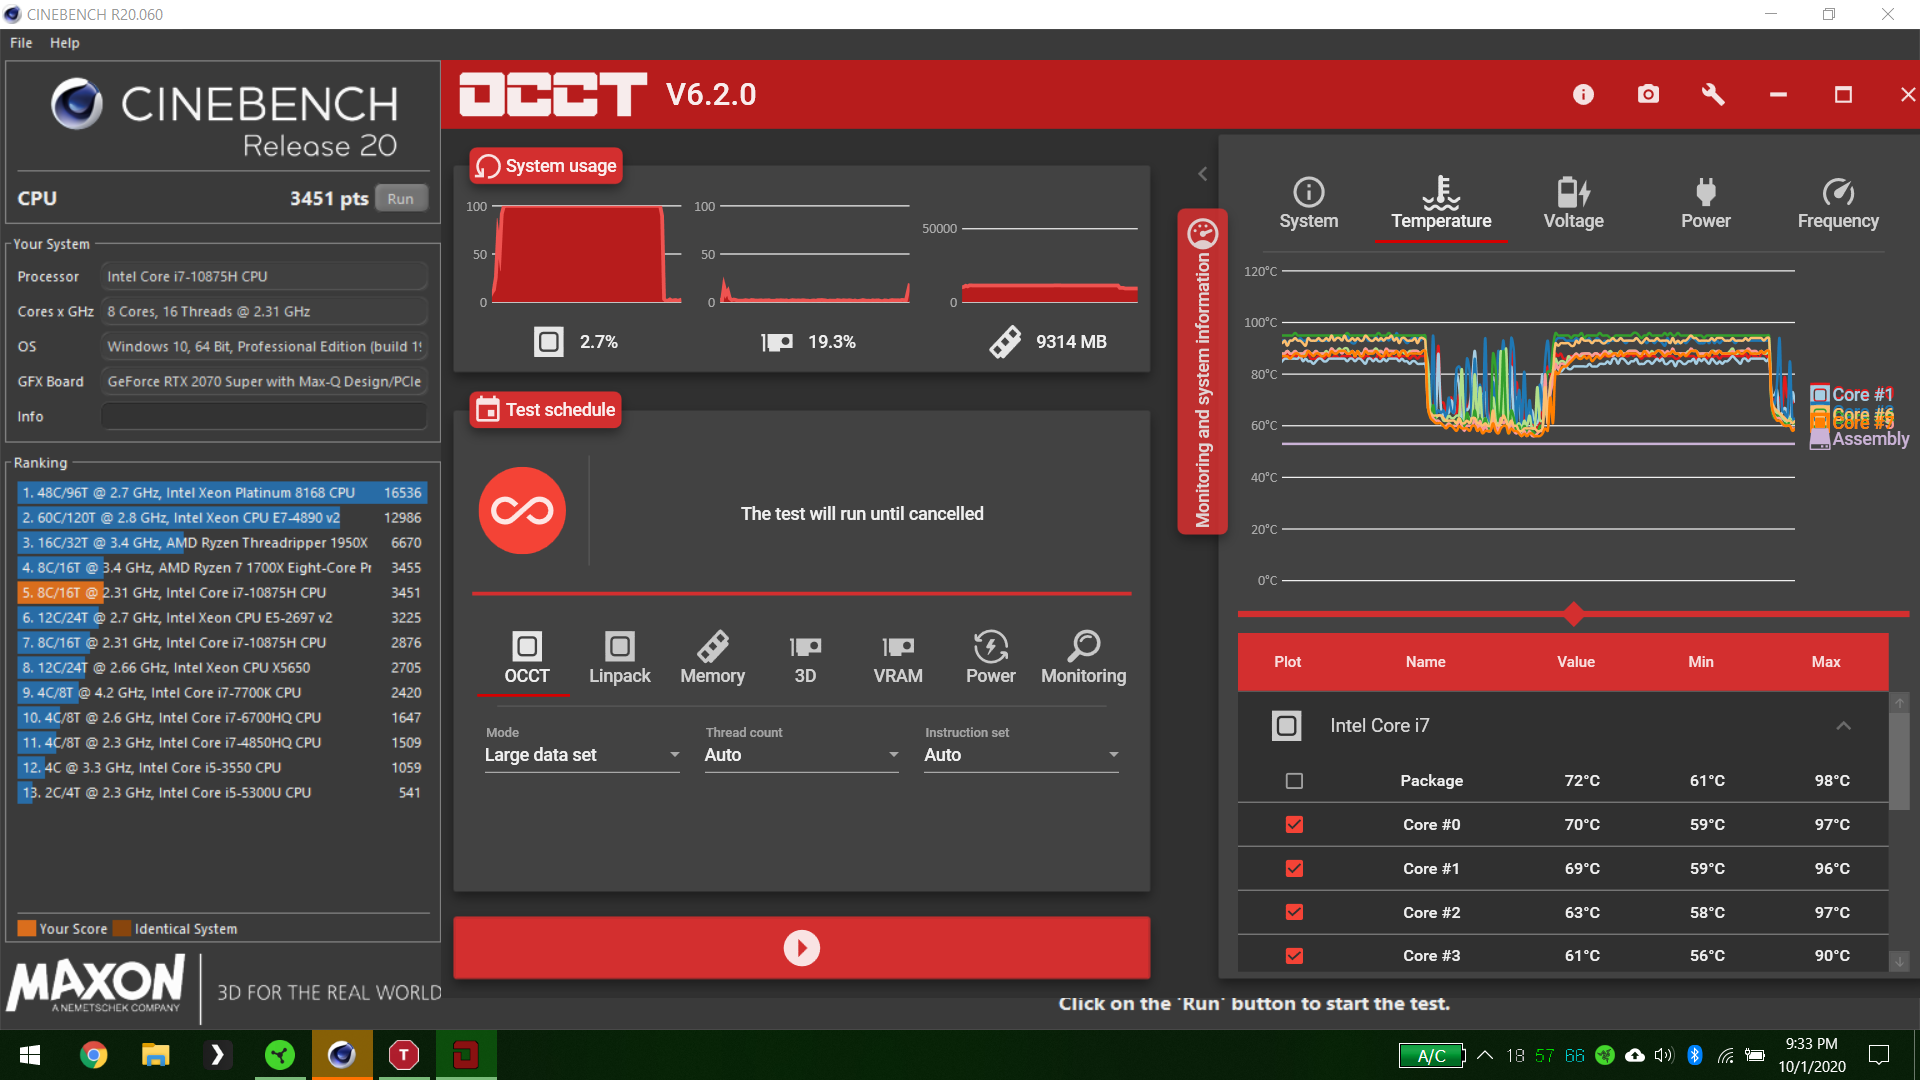
Task: Click the Test schedule header button
Action: click(546, 410)
